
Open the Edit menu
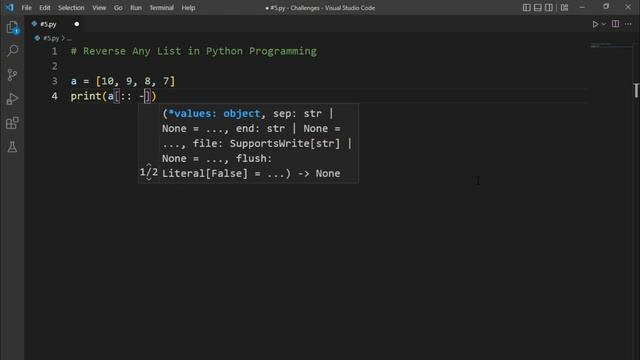[x=44, y=8]
